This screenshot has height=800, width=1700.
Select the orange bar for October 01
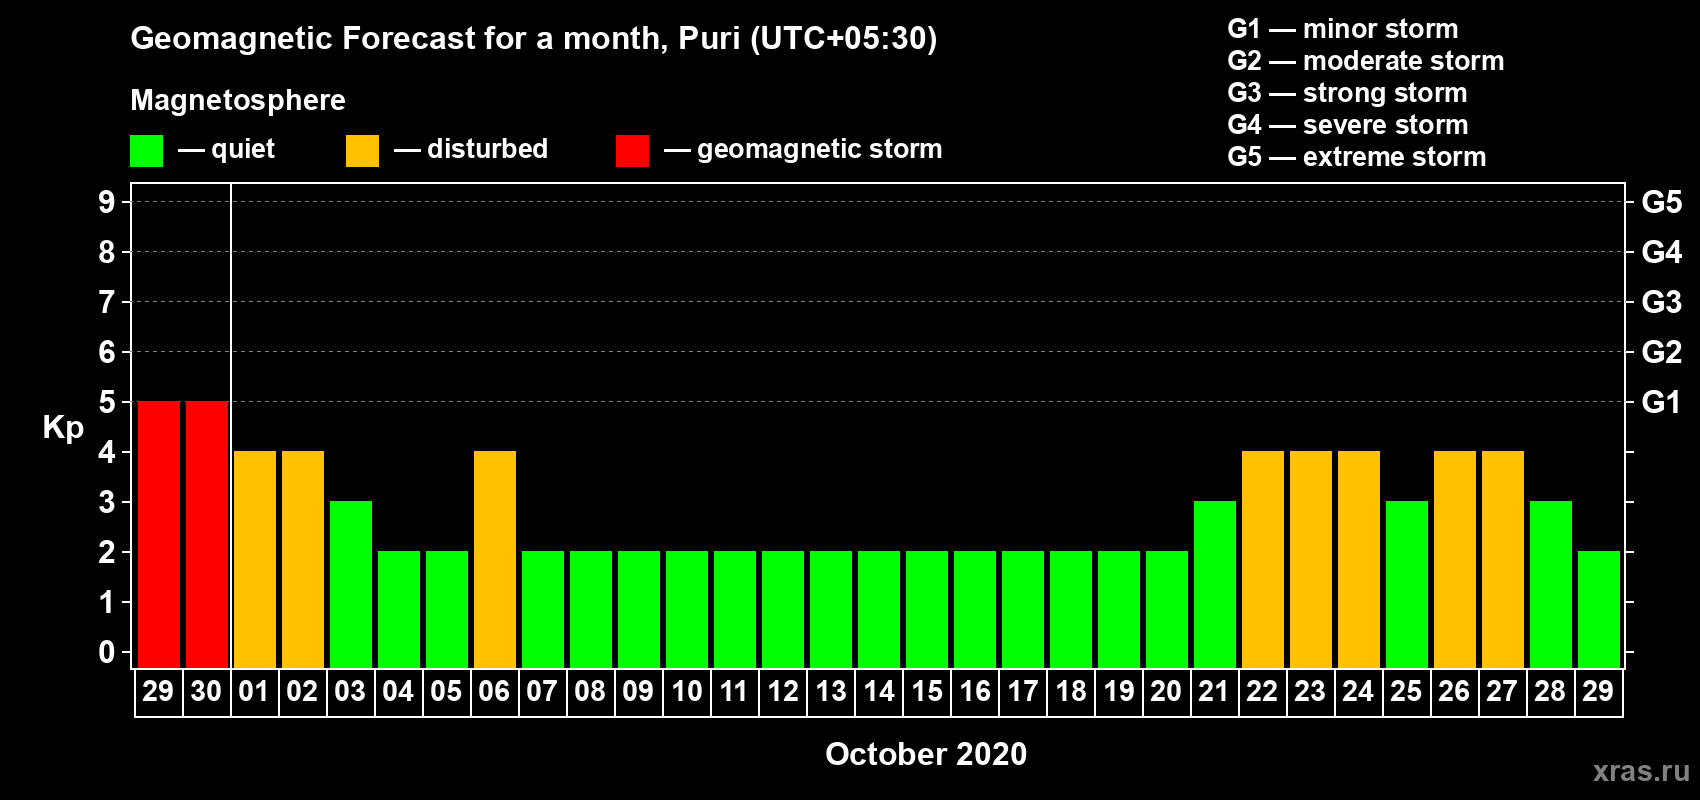[255, 560]
